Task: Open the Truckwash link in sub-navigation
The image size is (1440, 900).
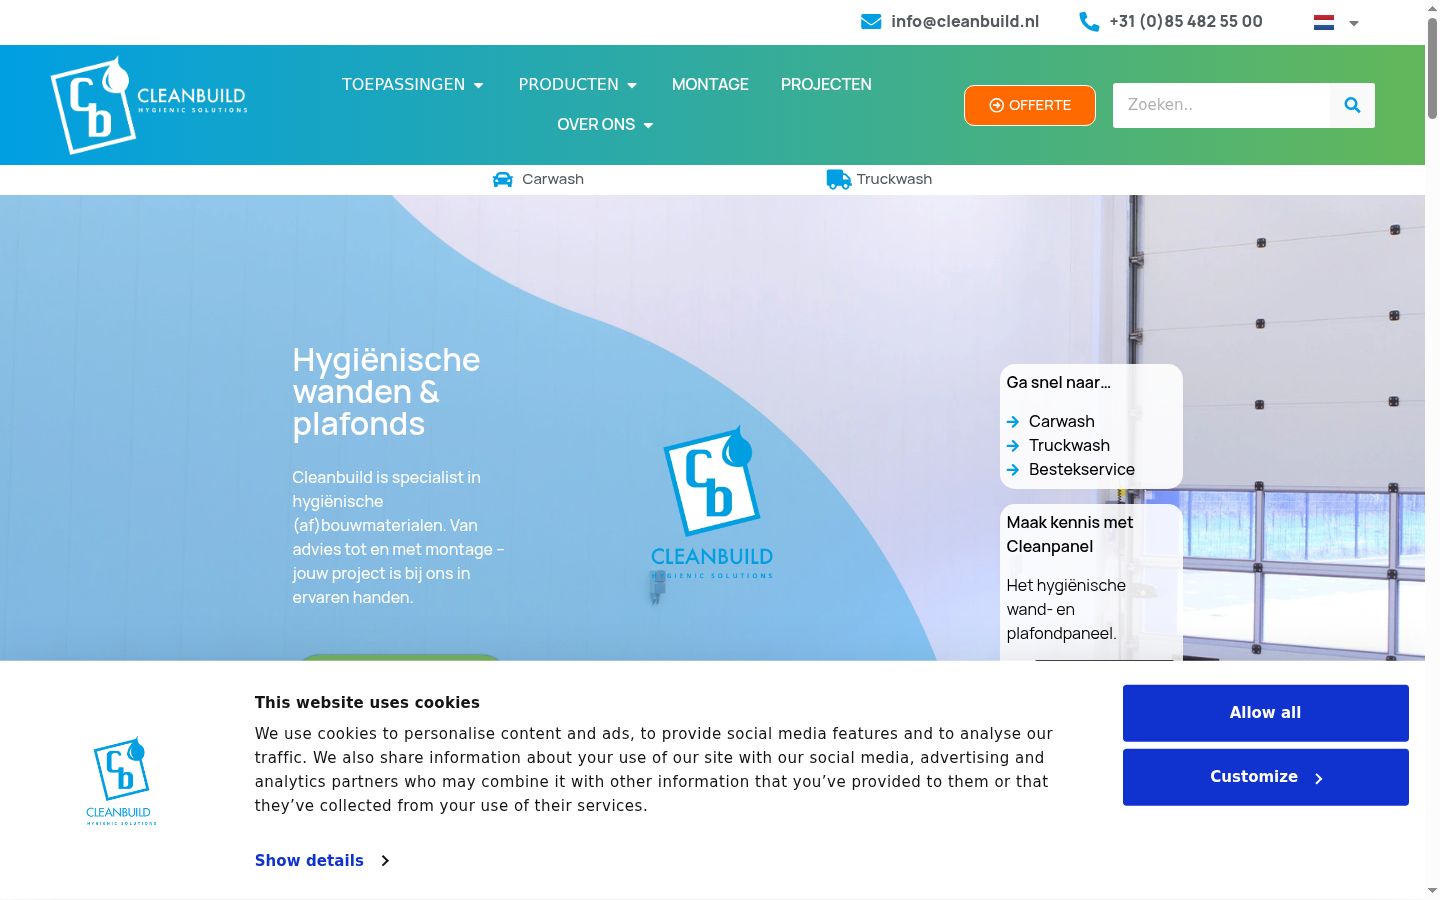Action: tap(894, 179)
